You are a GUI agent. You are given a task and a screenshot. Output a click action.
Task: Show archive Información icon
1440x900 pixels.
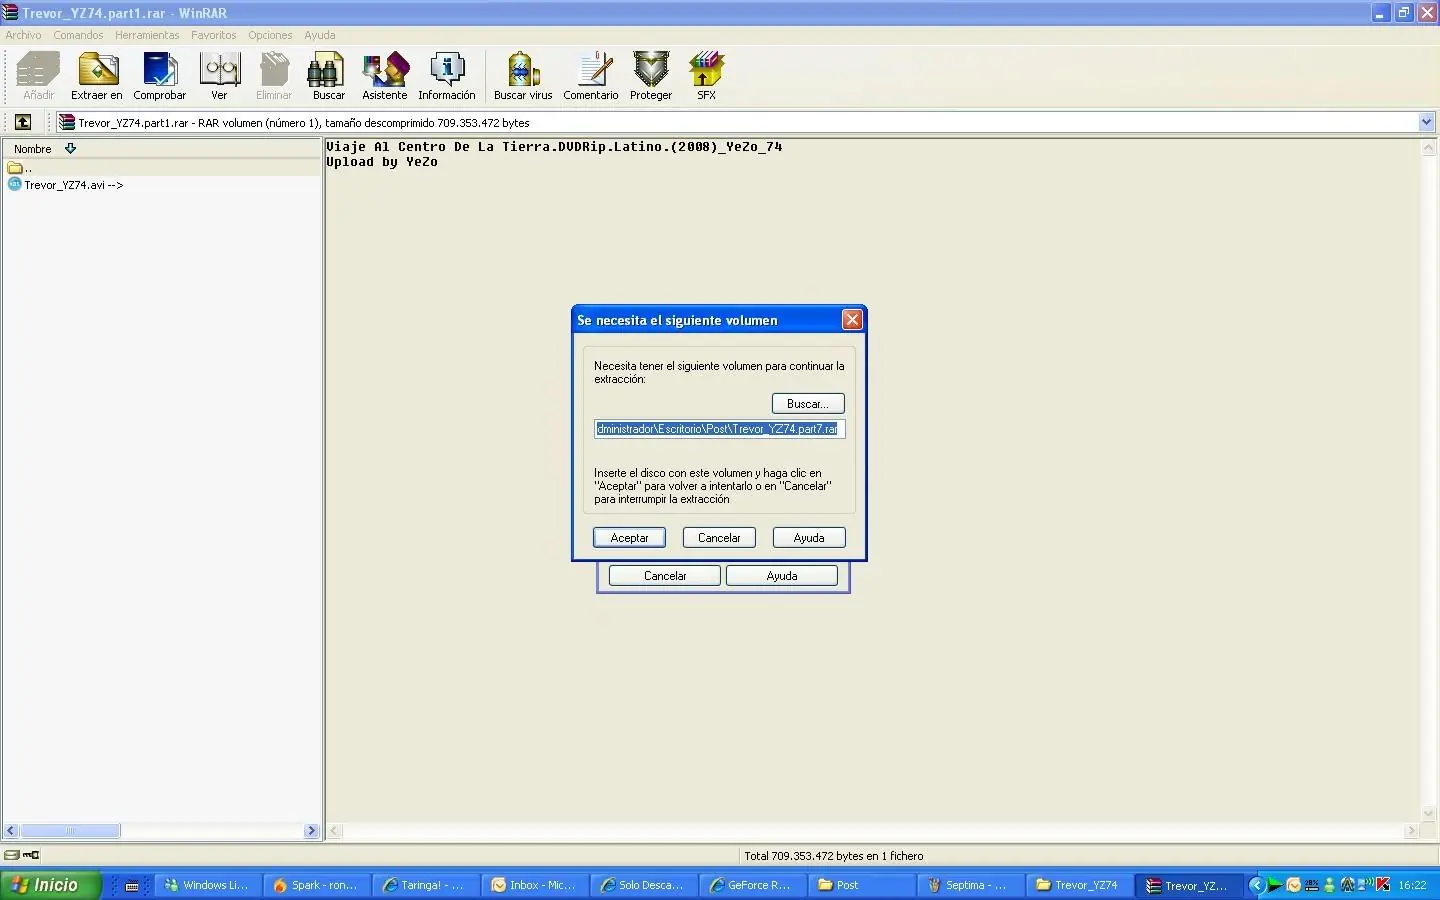tap(447, 70)
